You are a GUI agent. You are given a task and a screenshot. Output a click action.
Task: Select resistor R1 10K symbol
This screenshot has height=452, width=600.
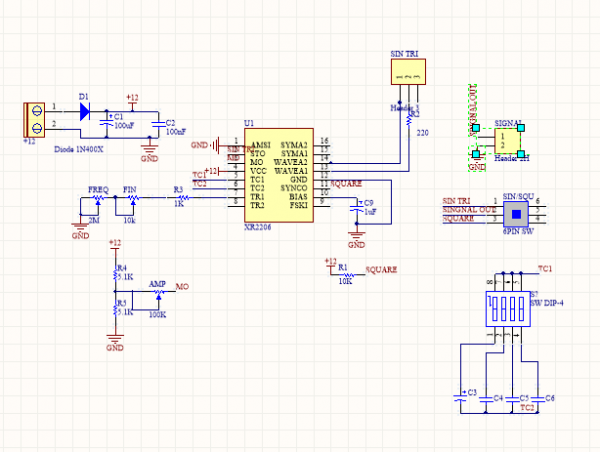pos(348,275)
